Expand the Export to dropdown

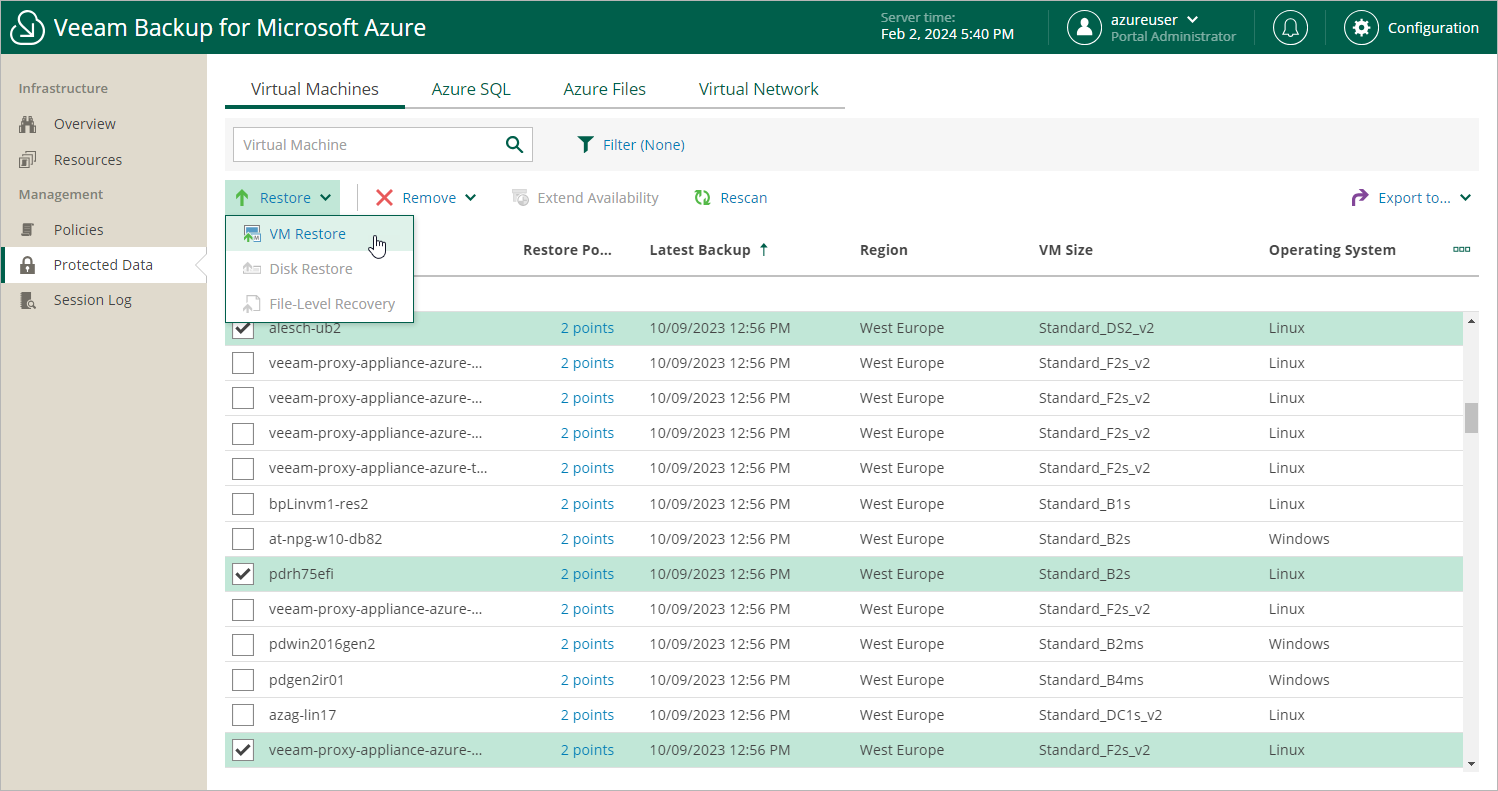[1466, 198]
